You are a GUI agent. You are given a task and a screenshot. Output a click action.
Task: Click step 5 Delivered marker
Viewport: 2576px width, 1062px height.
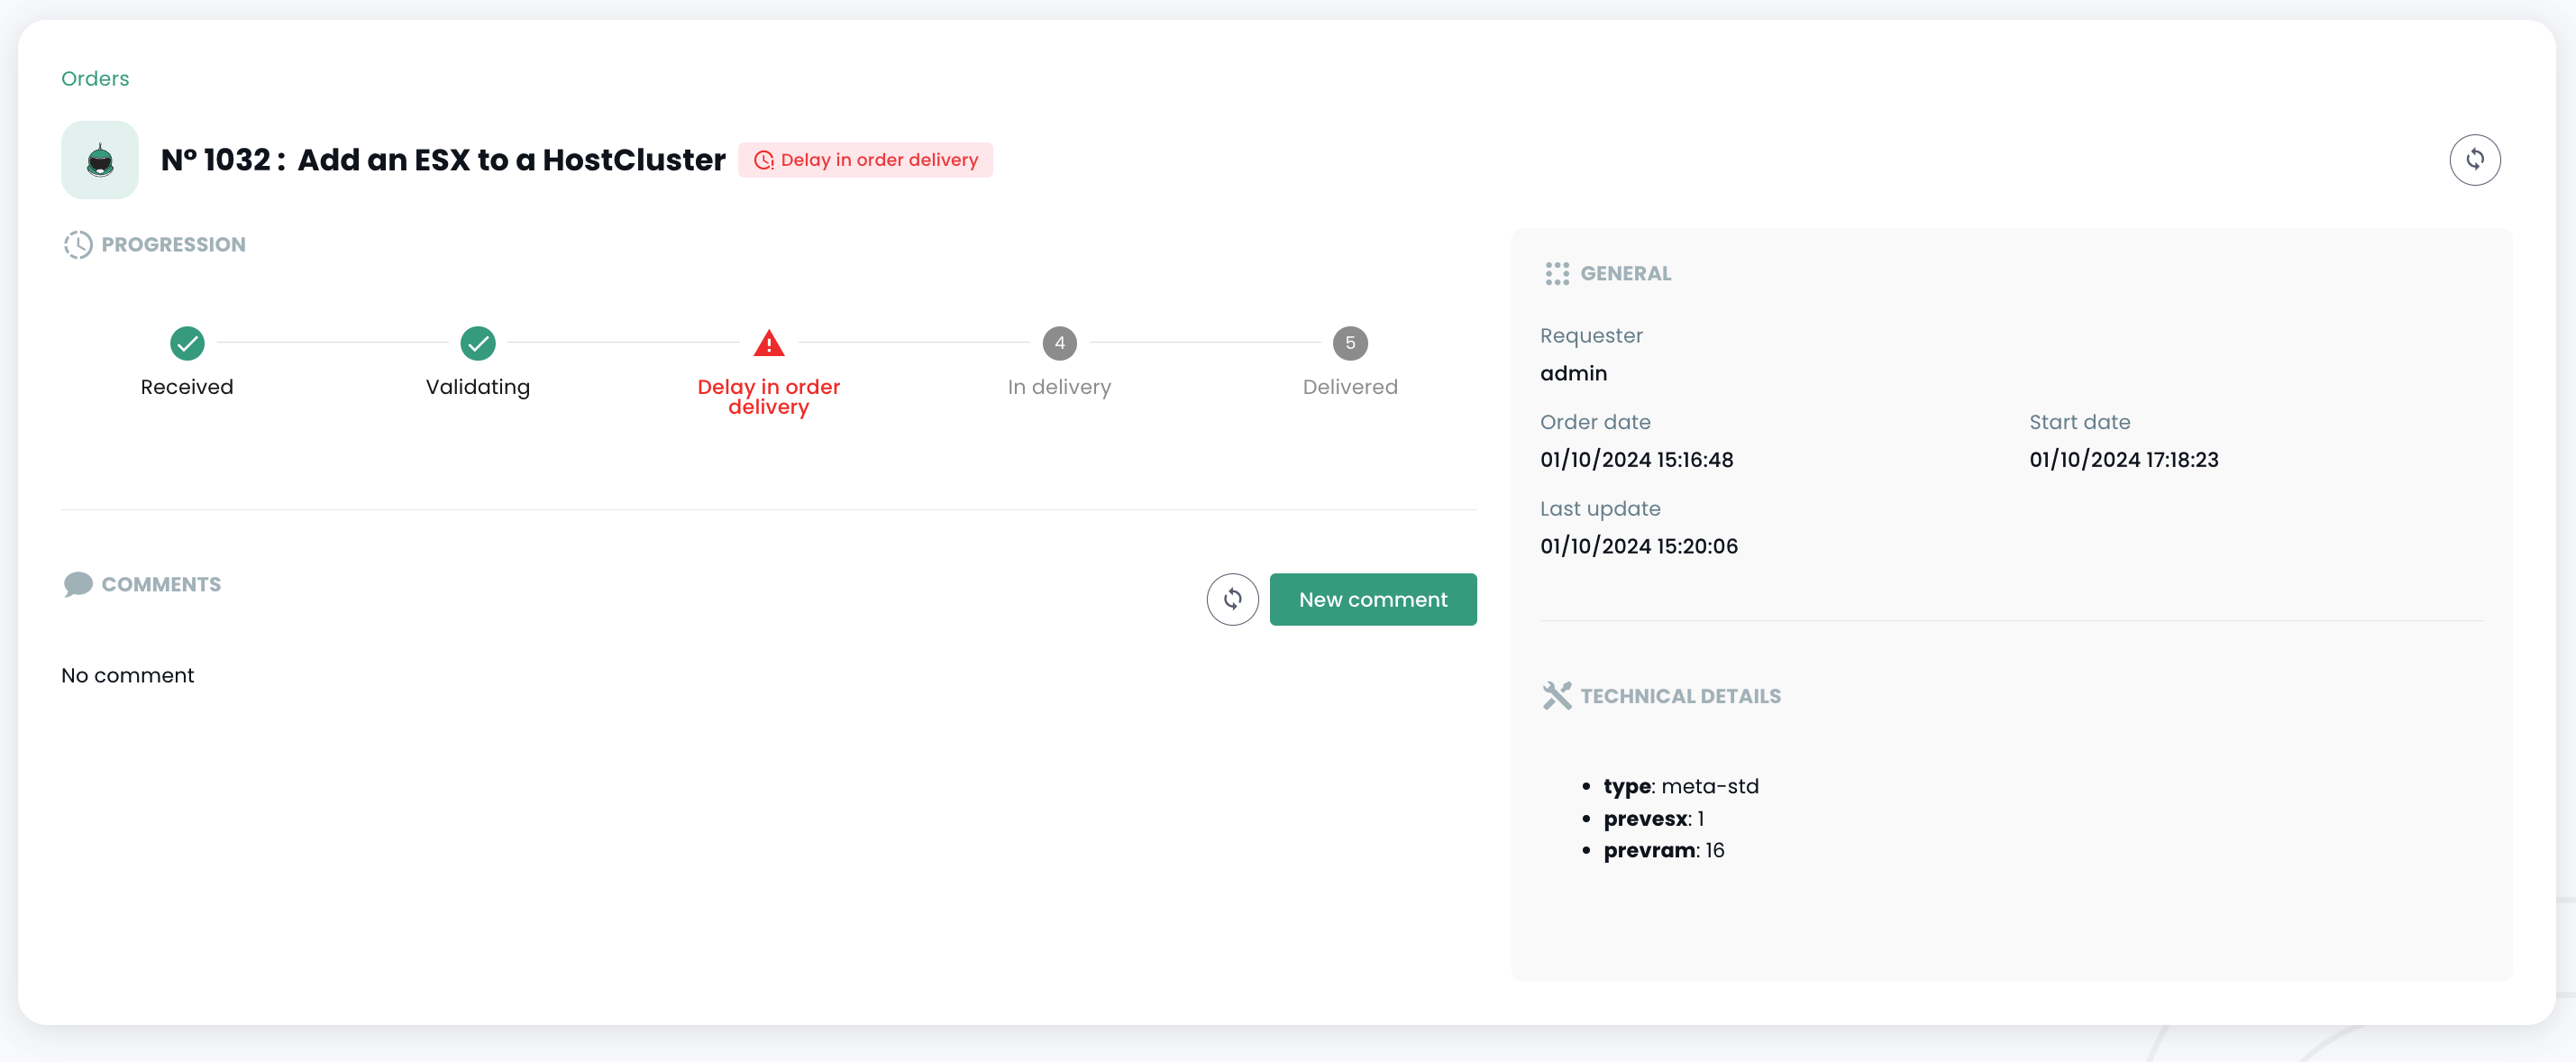(x=1350, y=343)
